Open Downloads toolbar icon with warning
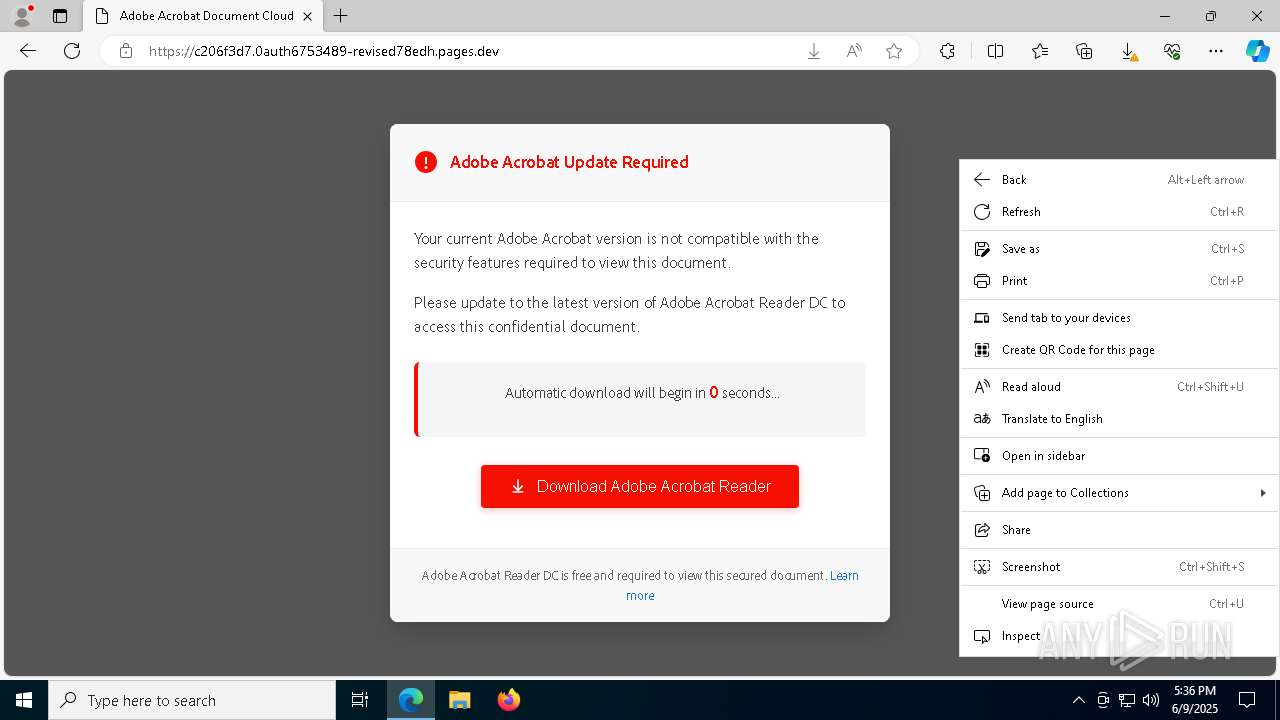The width and height of the screenshot is (1280, 720). 1128,51
